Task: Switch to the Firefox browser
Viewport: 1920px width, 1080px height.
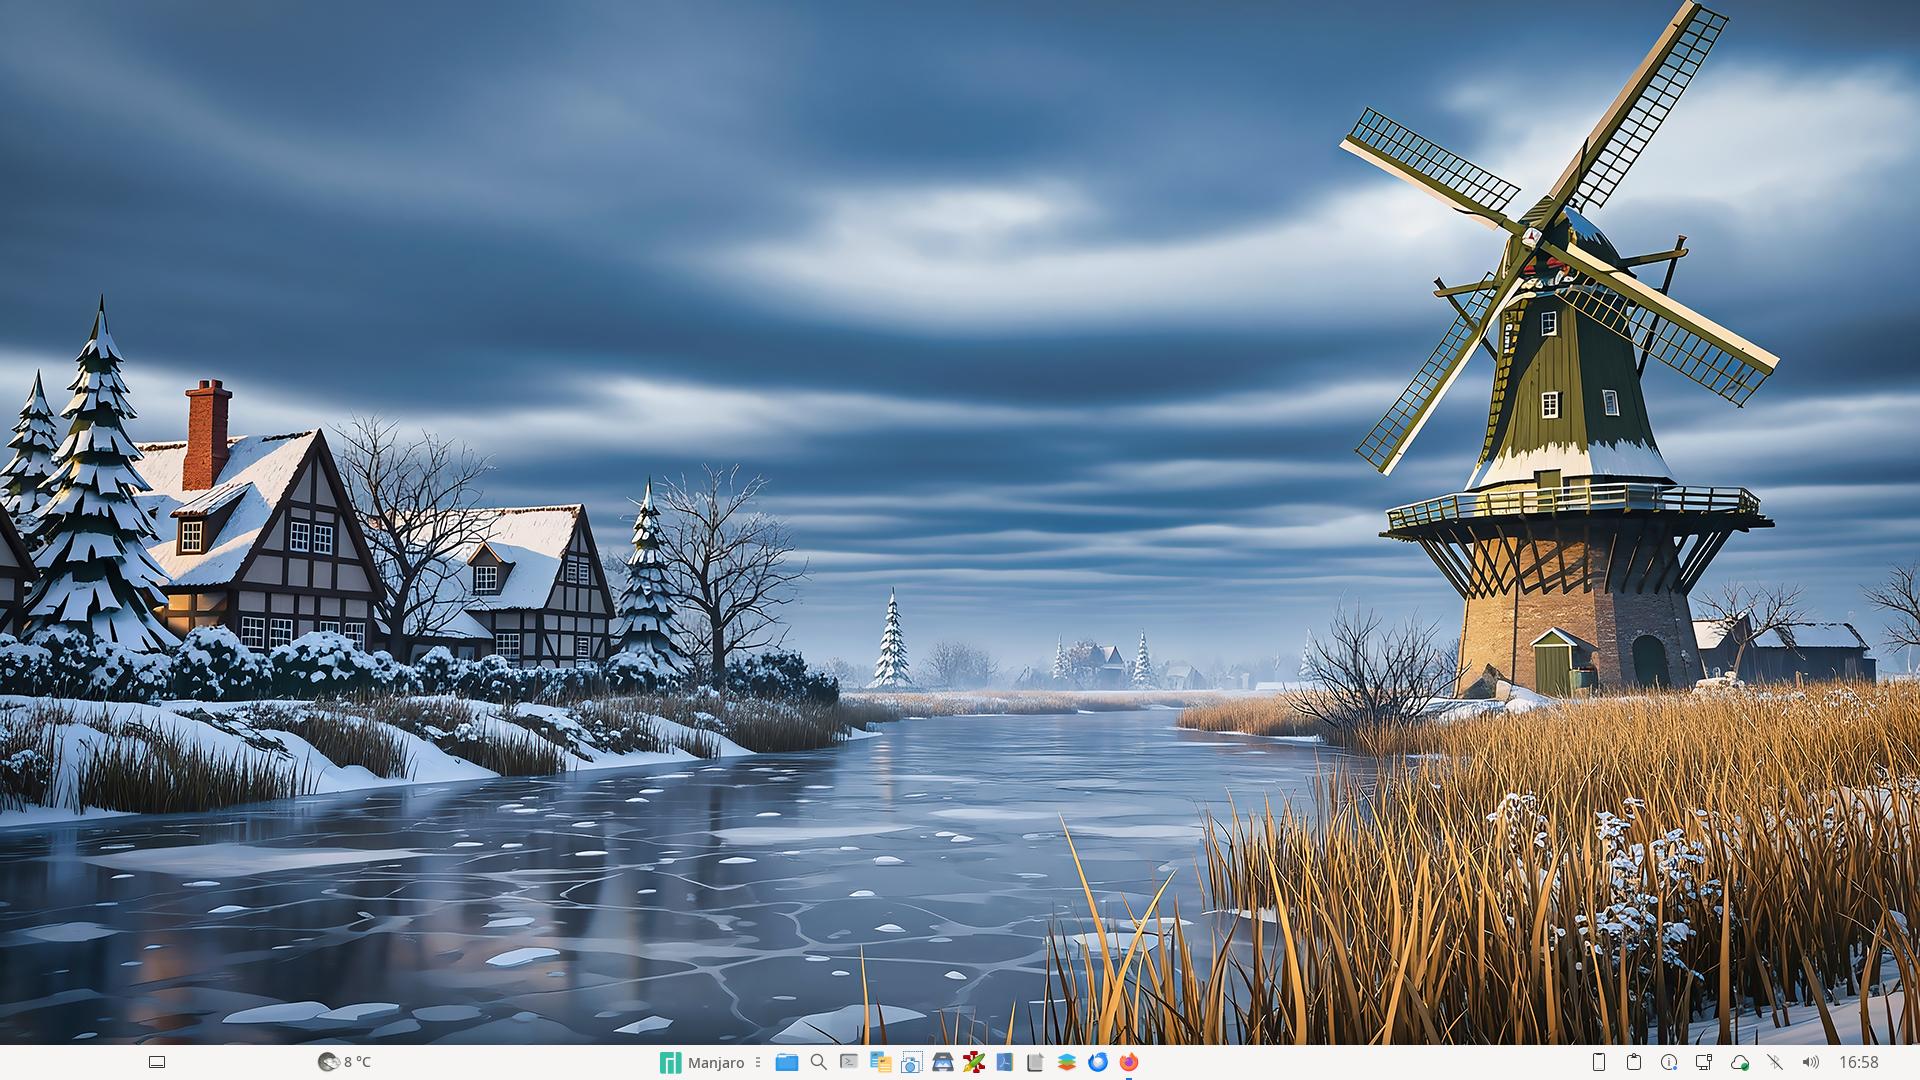Action: tap(1129, 1062)
